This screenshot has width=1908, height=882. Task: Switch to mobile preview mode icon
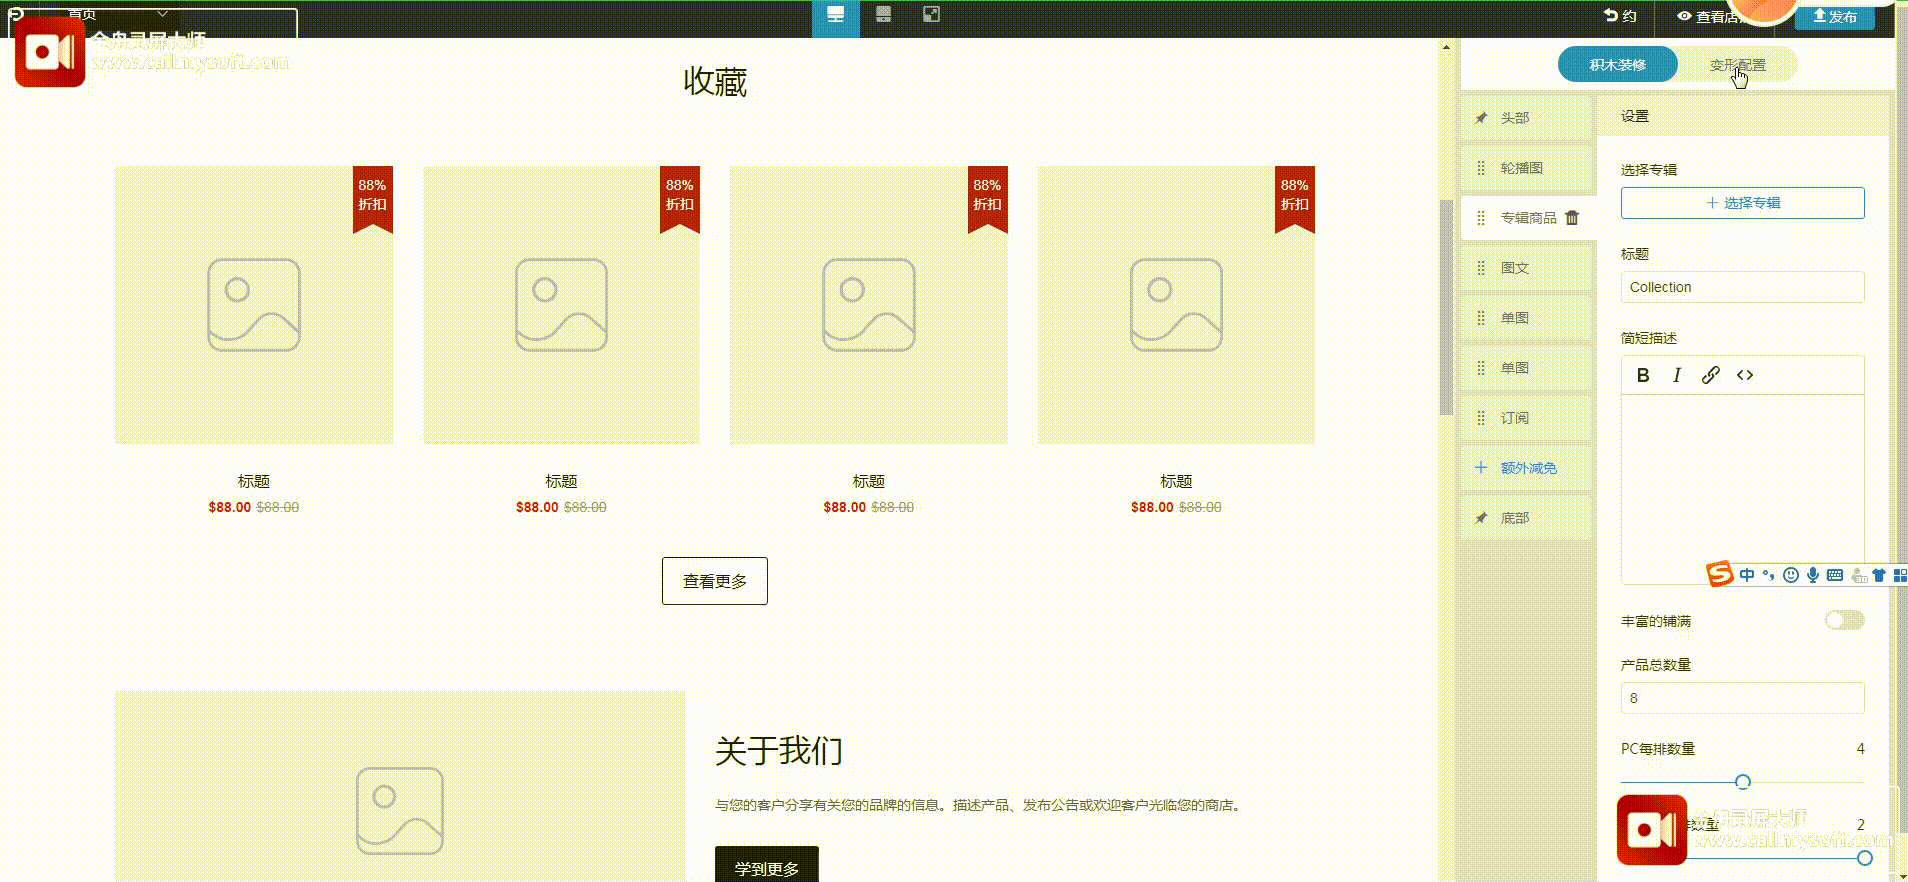coord(883,14)
